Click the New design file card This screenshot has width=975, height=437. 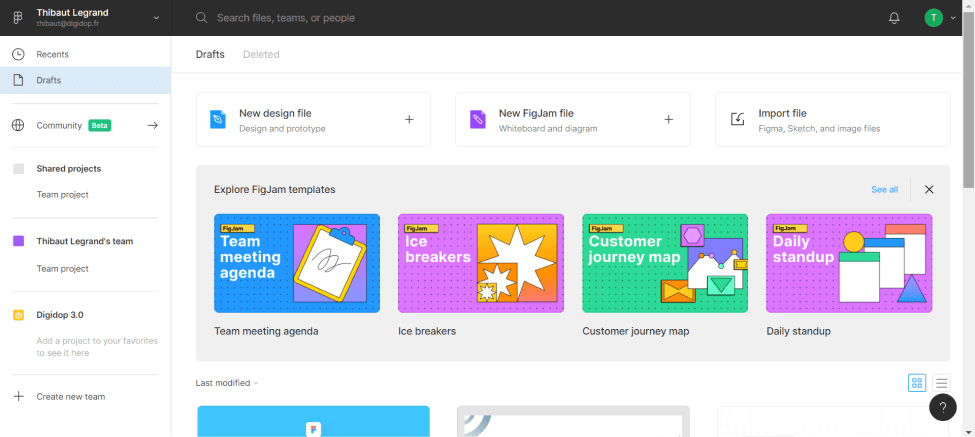pyautogui.click(x=313, y=119)
